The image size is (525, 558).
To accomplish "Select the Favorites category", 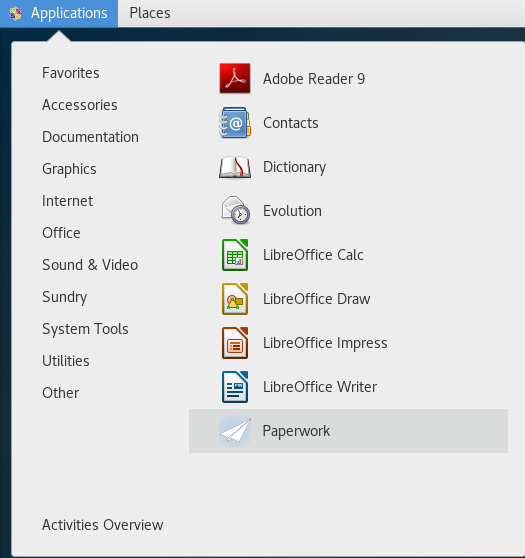I will (x=71, y=73).
